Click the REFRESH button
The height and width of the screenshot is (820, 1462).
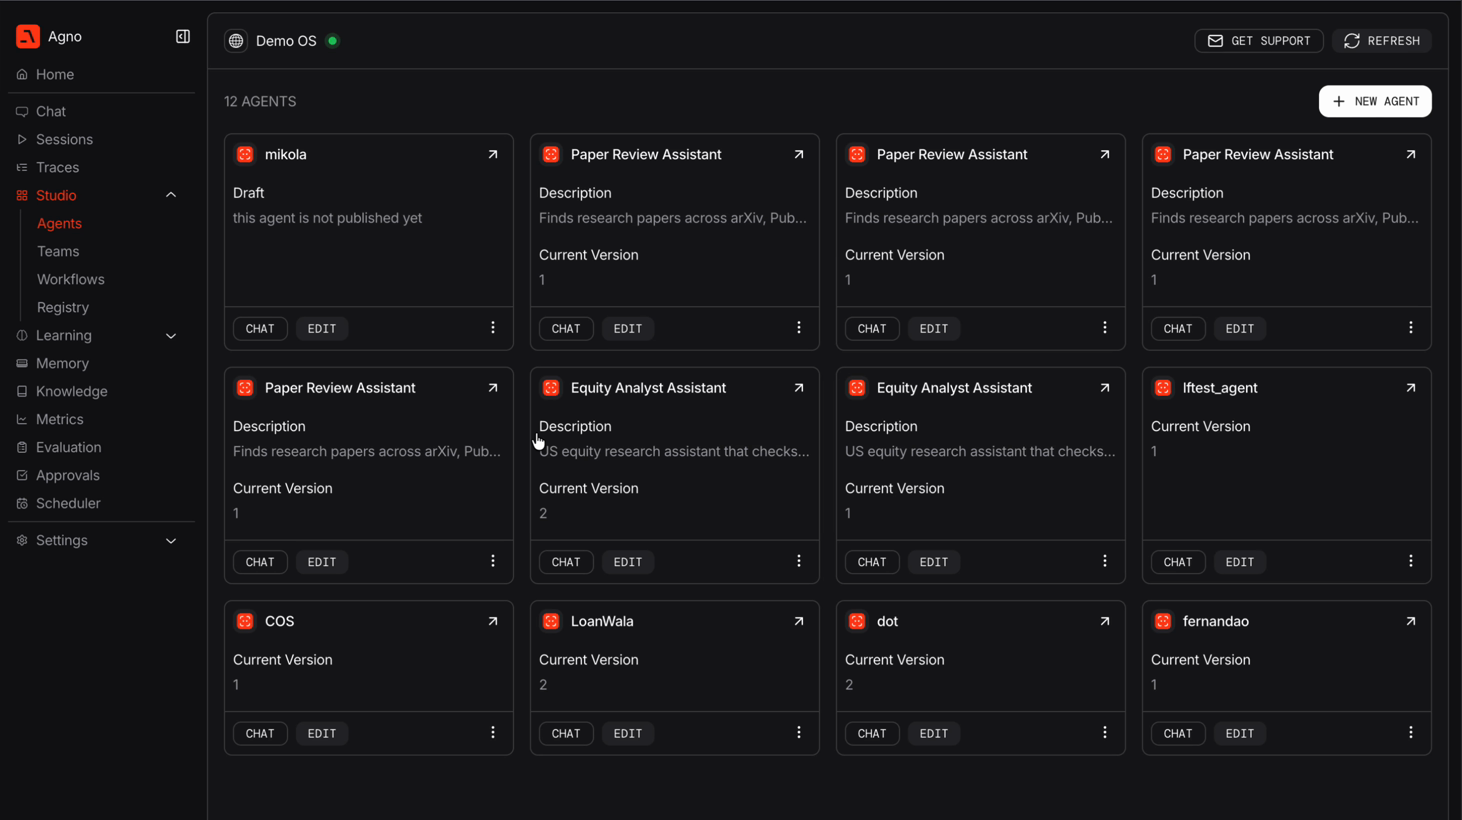1382,41
